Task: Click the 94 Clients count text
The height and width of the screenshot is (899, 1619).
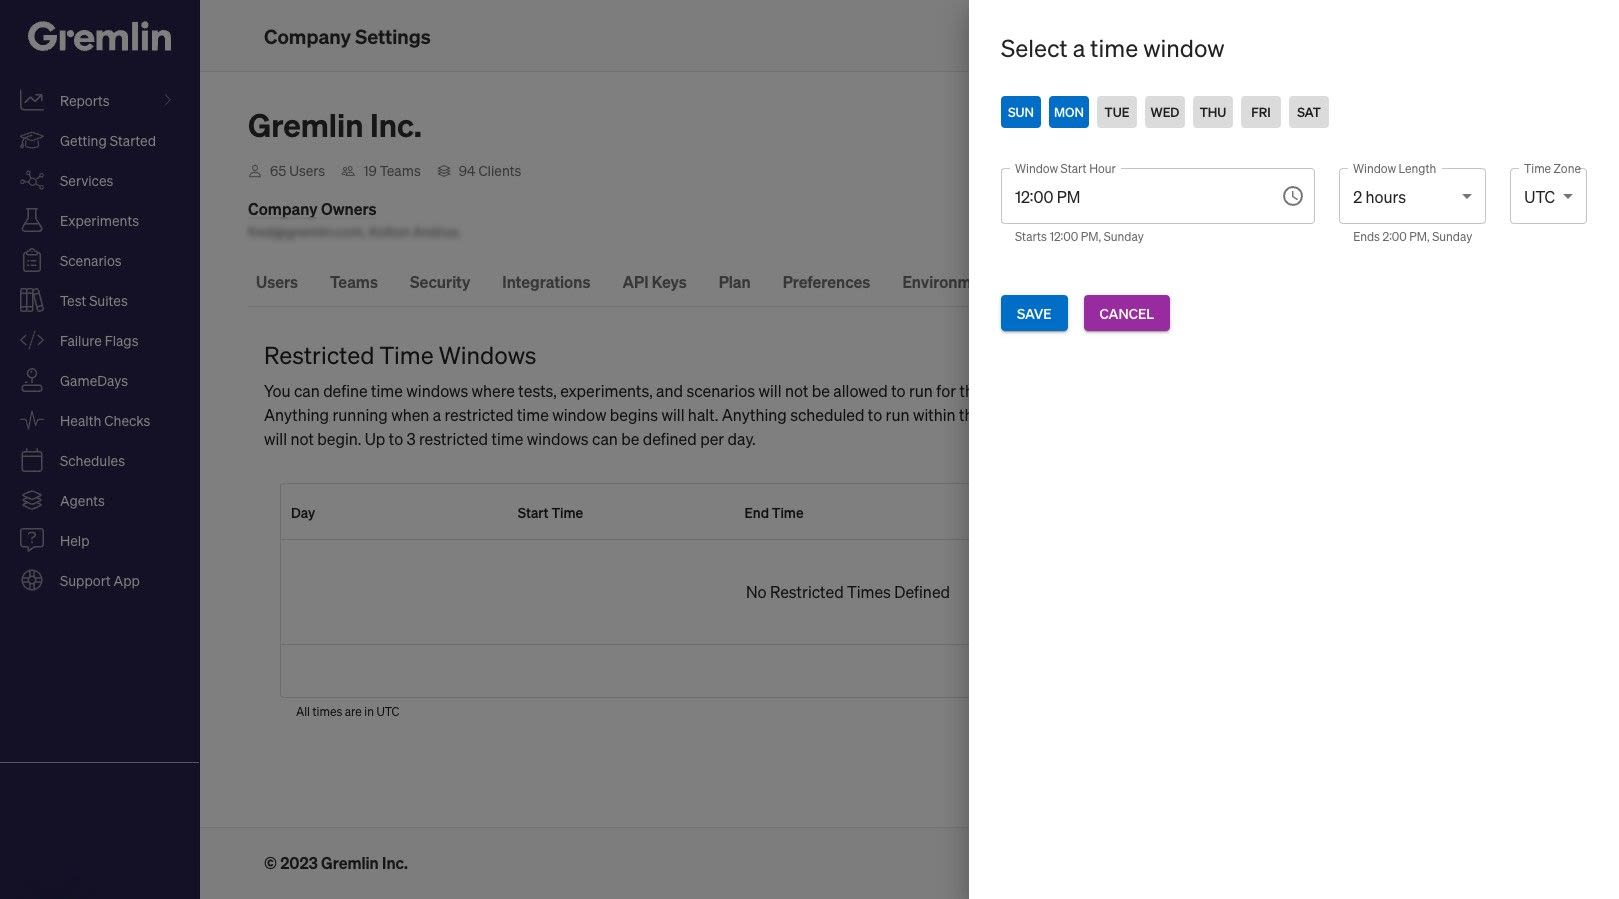Action: point(490,171)
